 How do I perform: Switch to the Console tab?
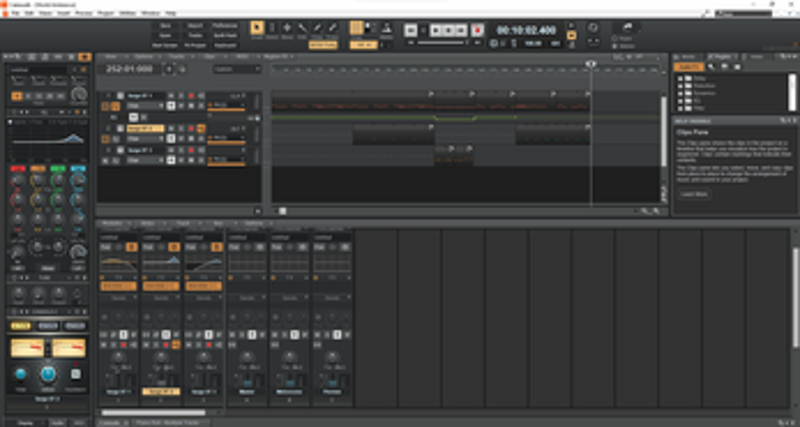point(110,422)
